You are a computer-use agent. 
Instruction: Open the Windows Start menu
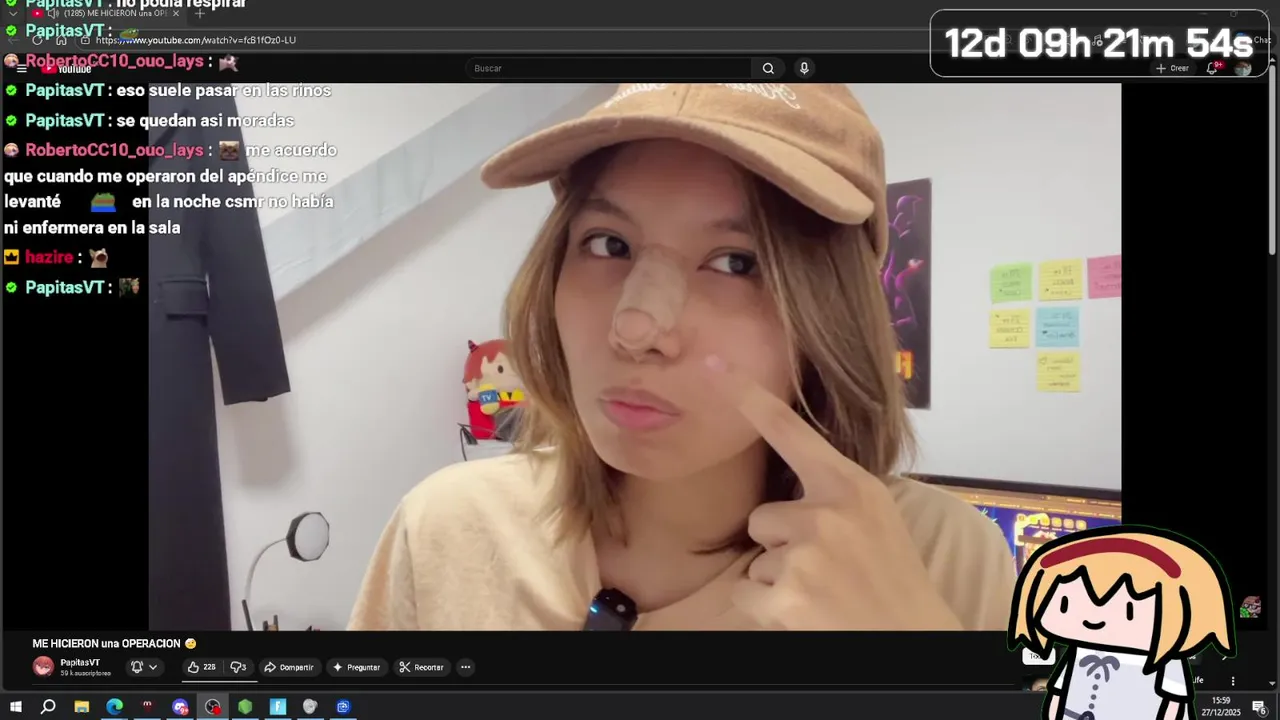pos(15,707)
